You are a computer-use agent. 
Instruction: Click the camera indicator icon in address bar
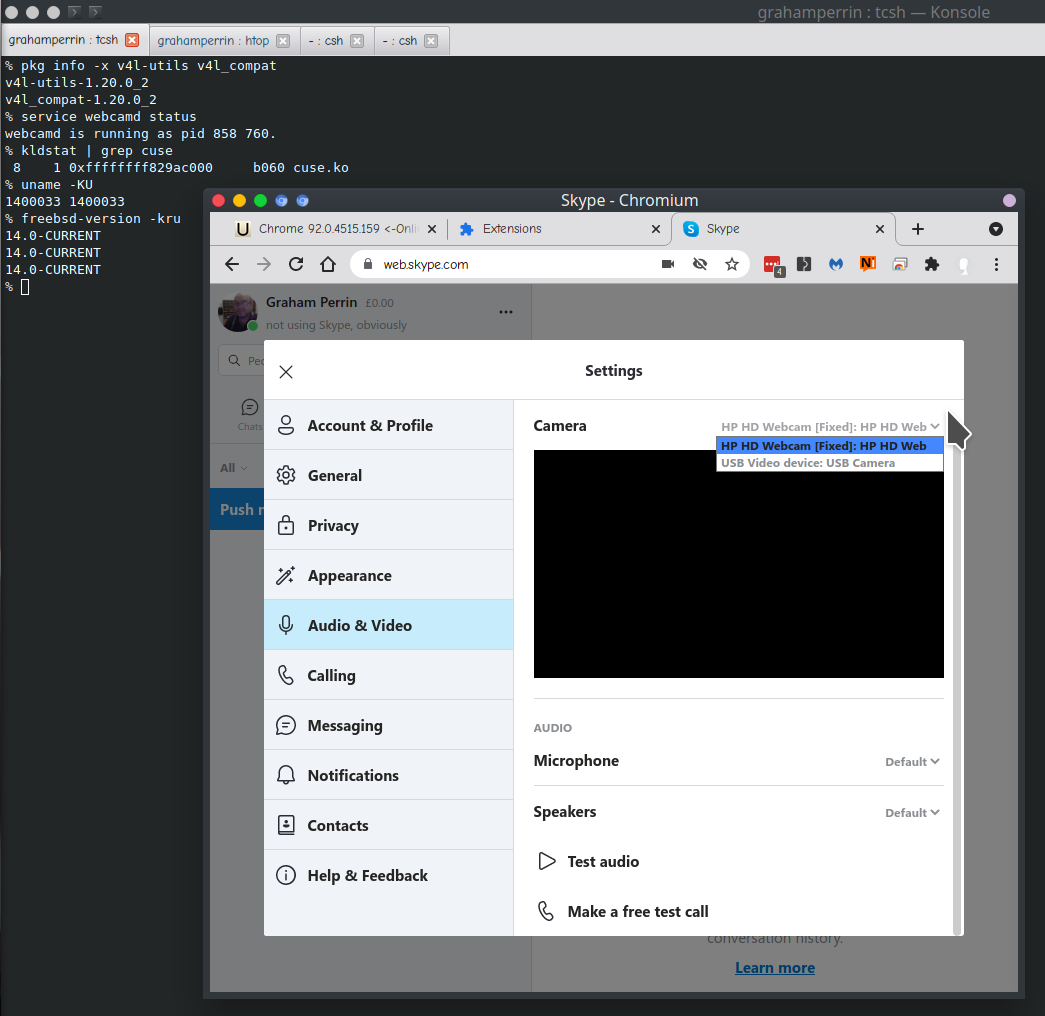point(668,264)
